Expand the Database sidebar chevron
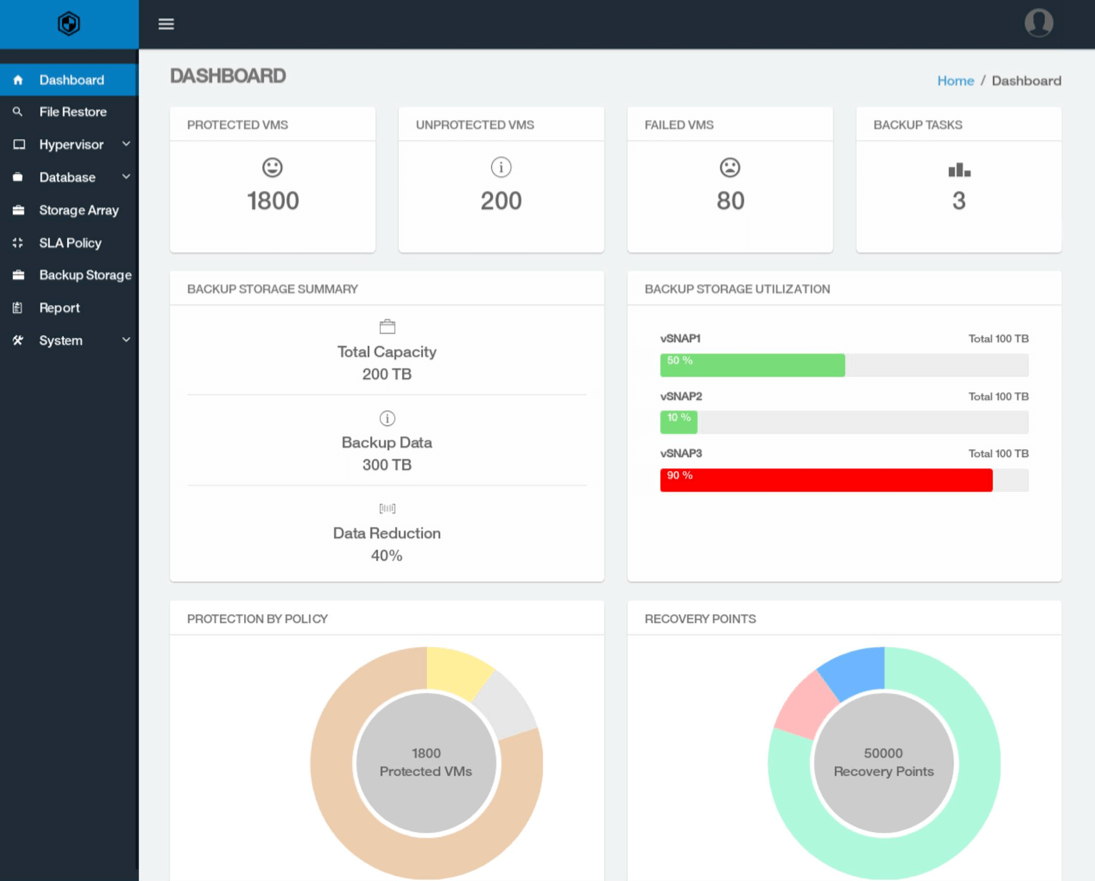Viewport: 1095px width, 881px height. coord(126,177)
